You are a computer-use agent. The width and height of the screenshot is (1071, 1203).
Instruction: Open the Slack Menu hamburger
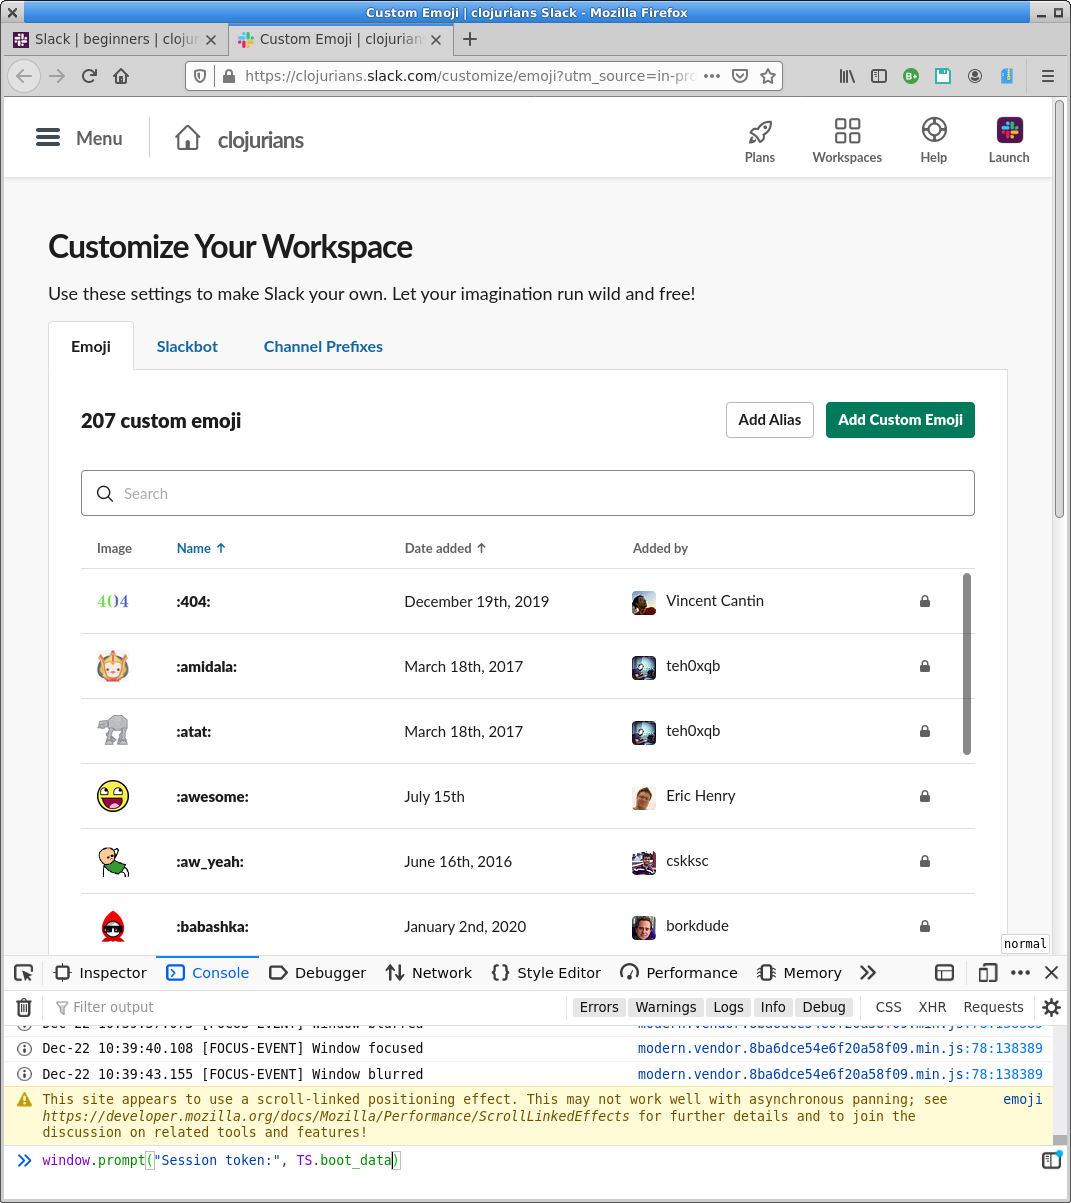pyautogui.click(x=48, y=138)
